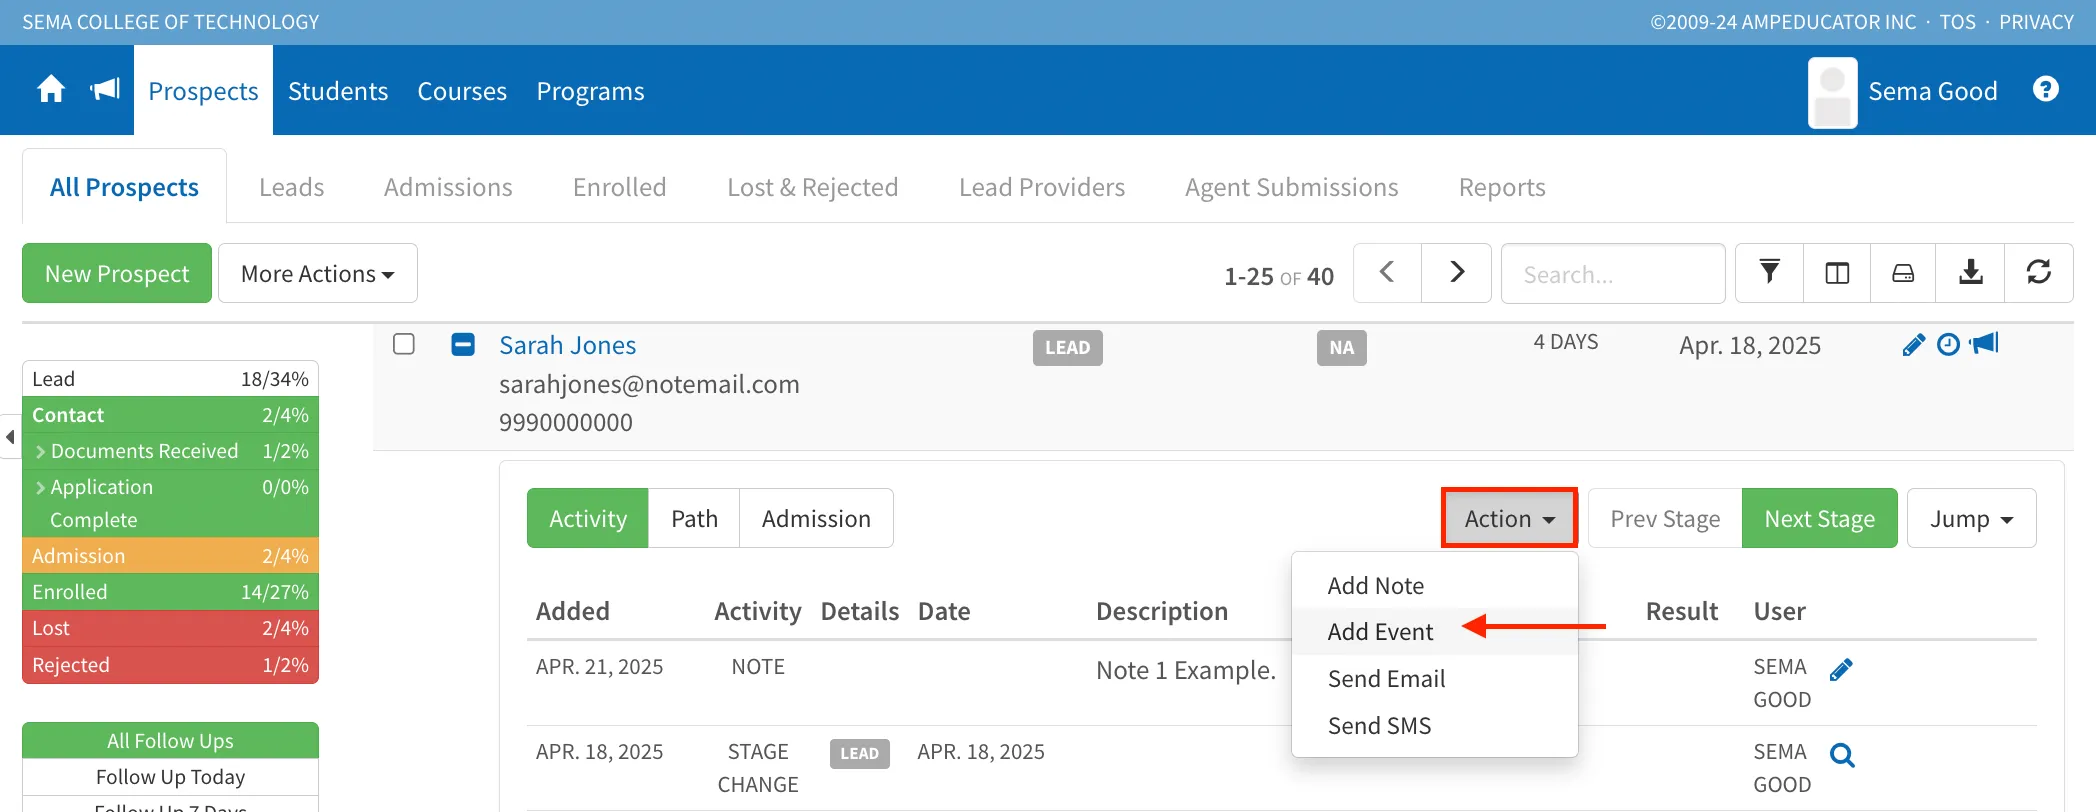
Task: Open the filter funnel tool
Action: pyautogui.click(x=1769, y=273)
